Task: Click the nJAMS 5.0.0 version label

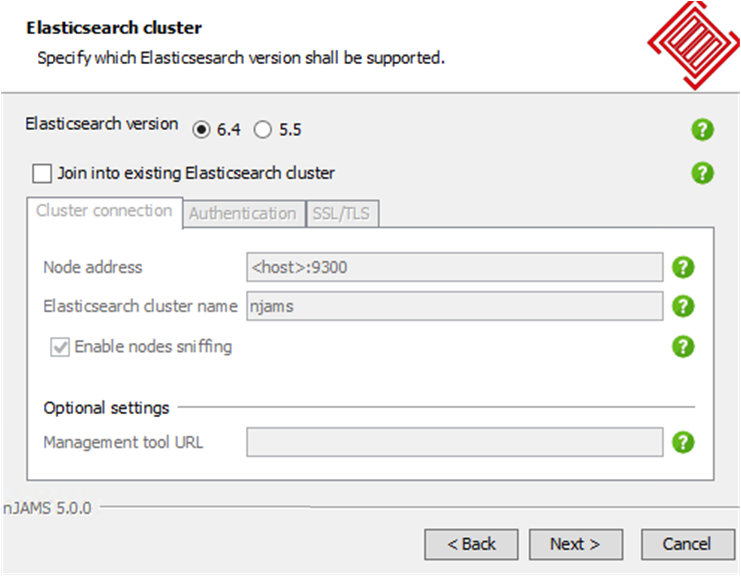Action: click(x=47, y=508)
